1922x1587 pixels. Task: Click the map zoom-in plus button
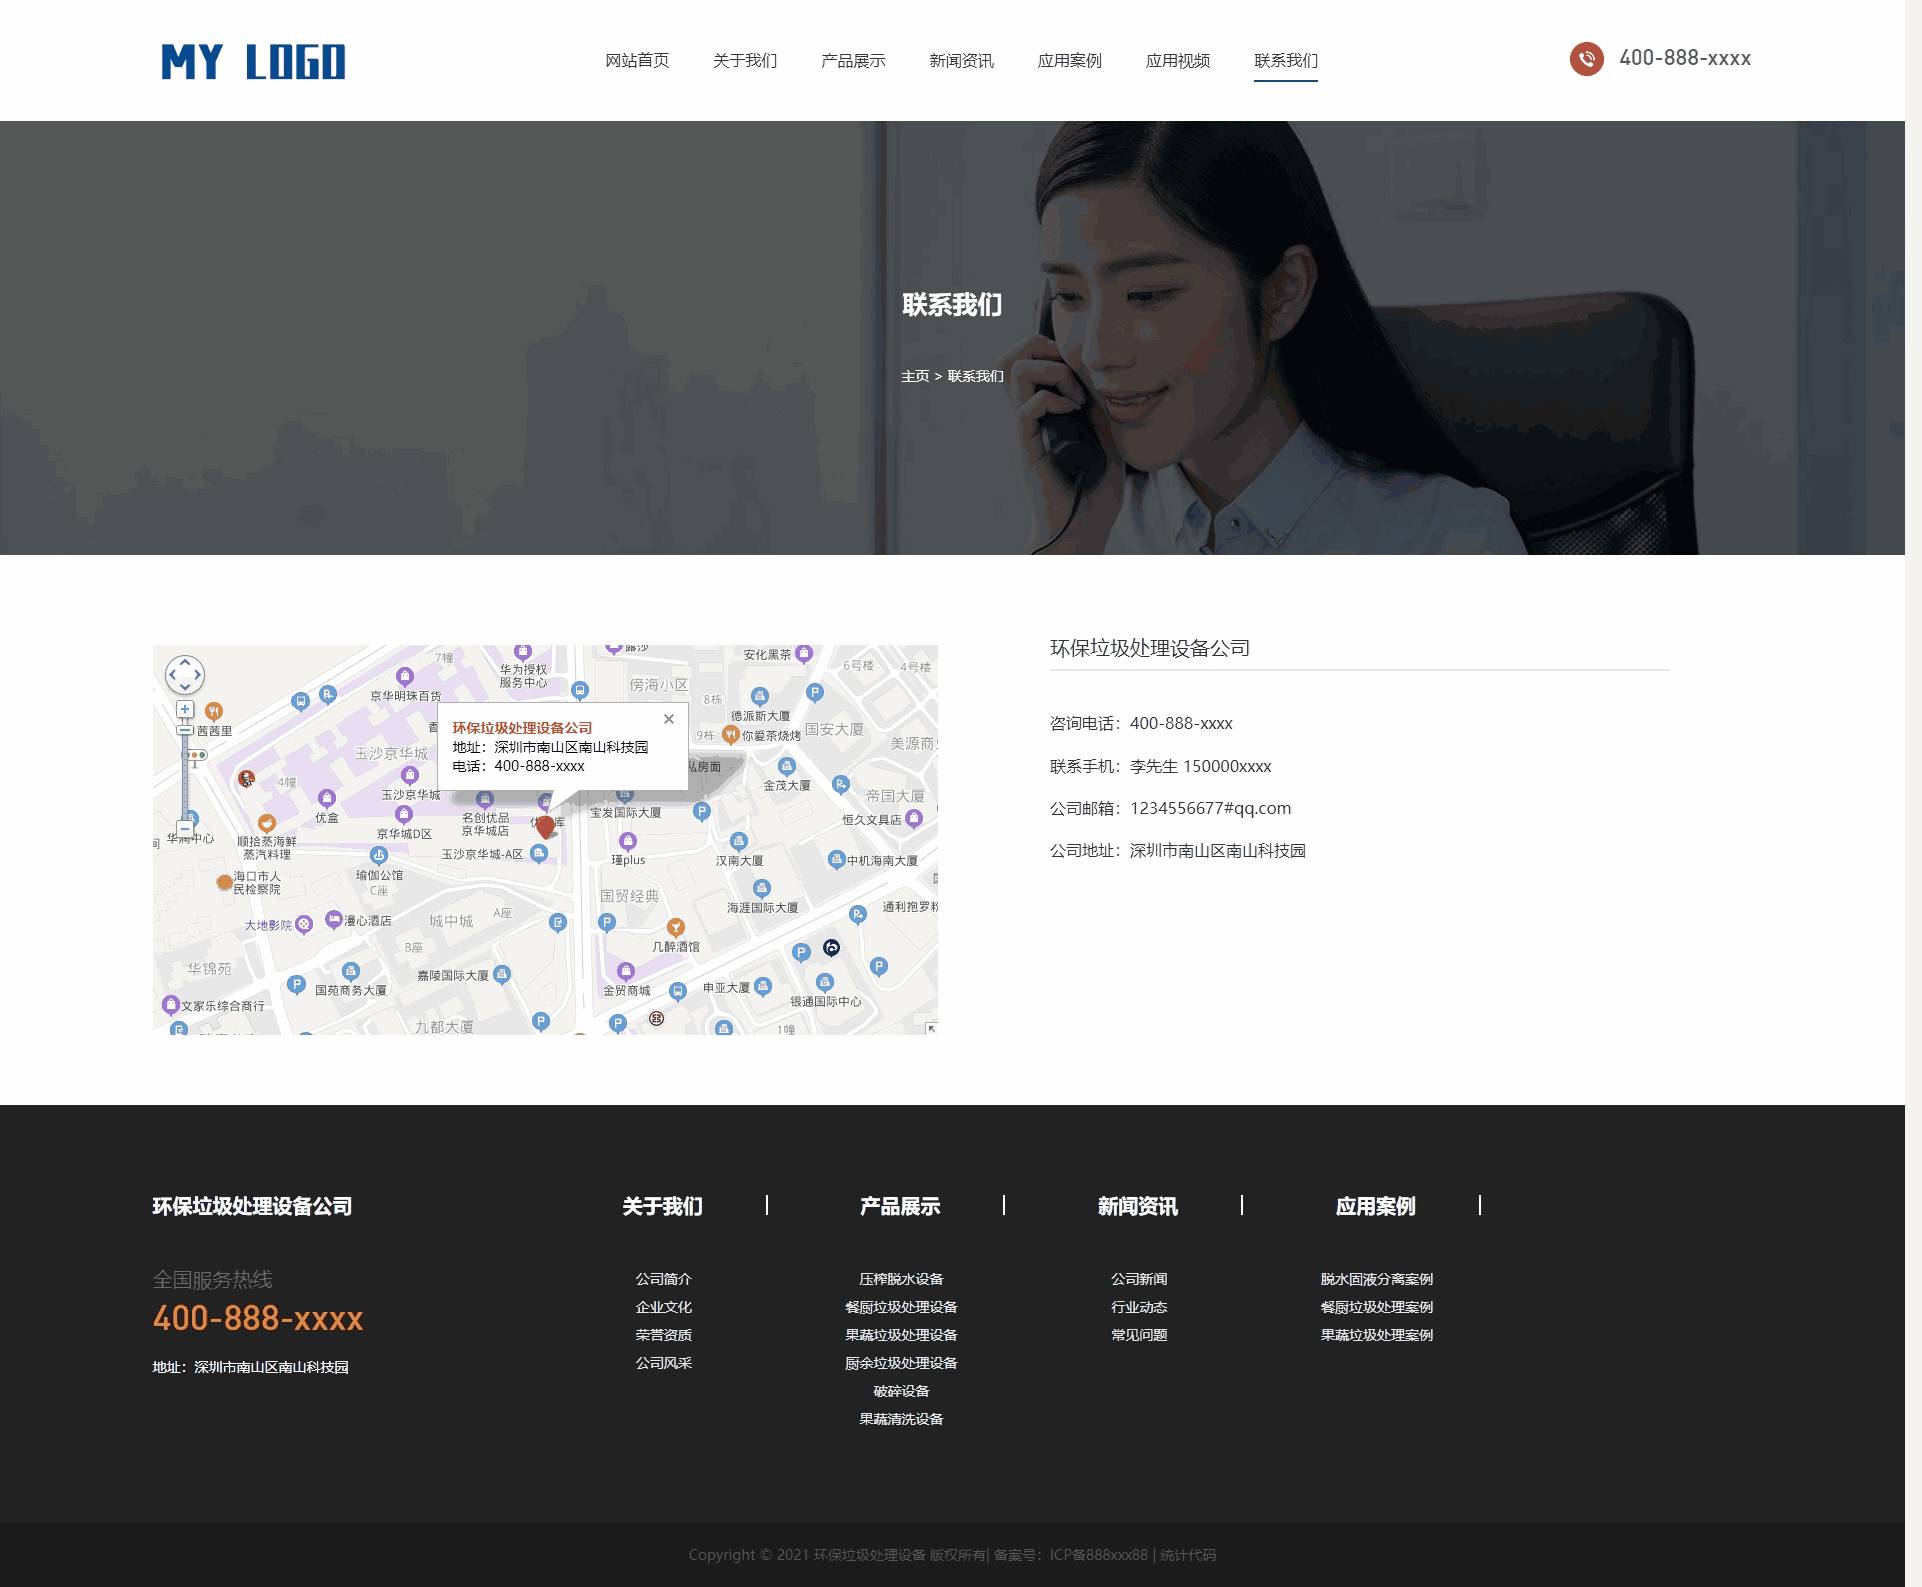185,709
